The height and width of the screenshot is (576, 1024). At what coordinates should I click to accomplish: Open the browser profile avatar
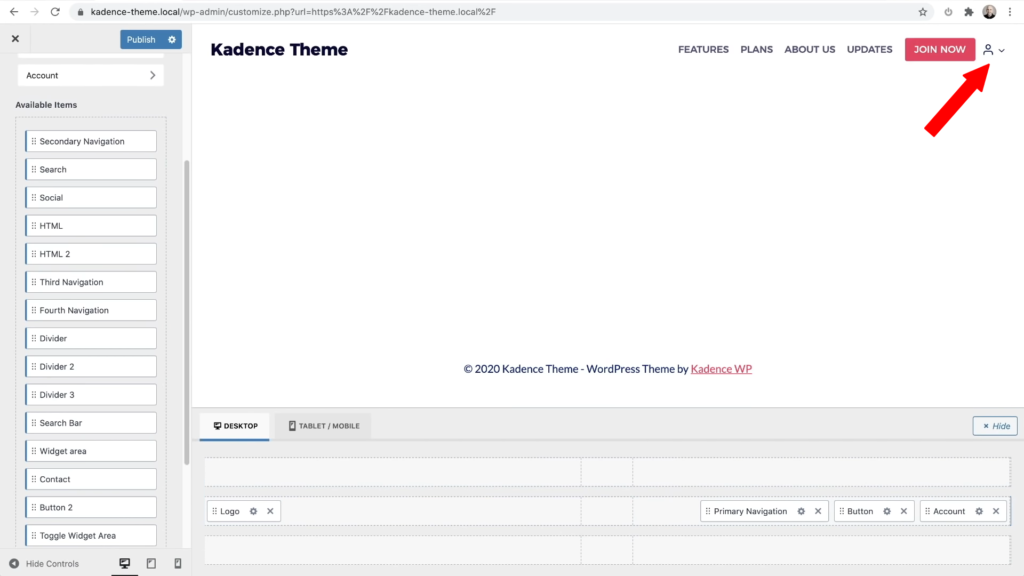[989, 12]
